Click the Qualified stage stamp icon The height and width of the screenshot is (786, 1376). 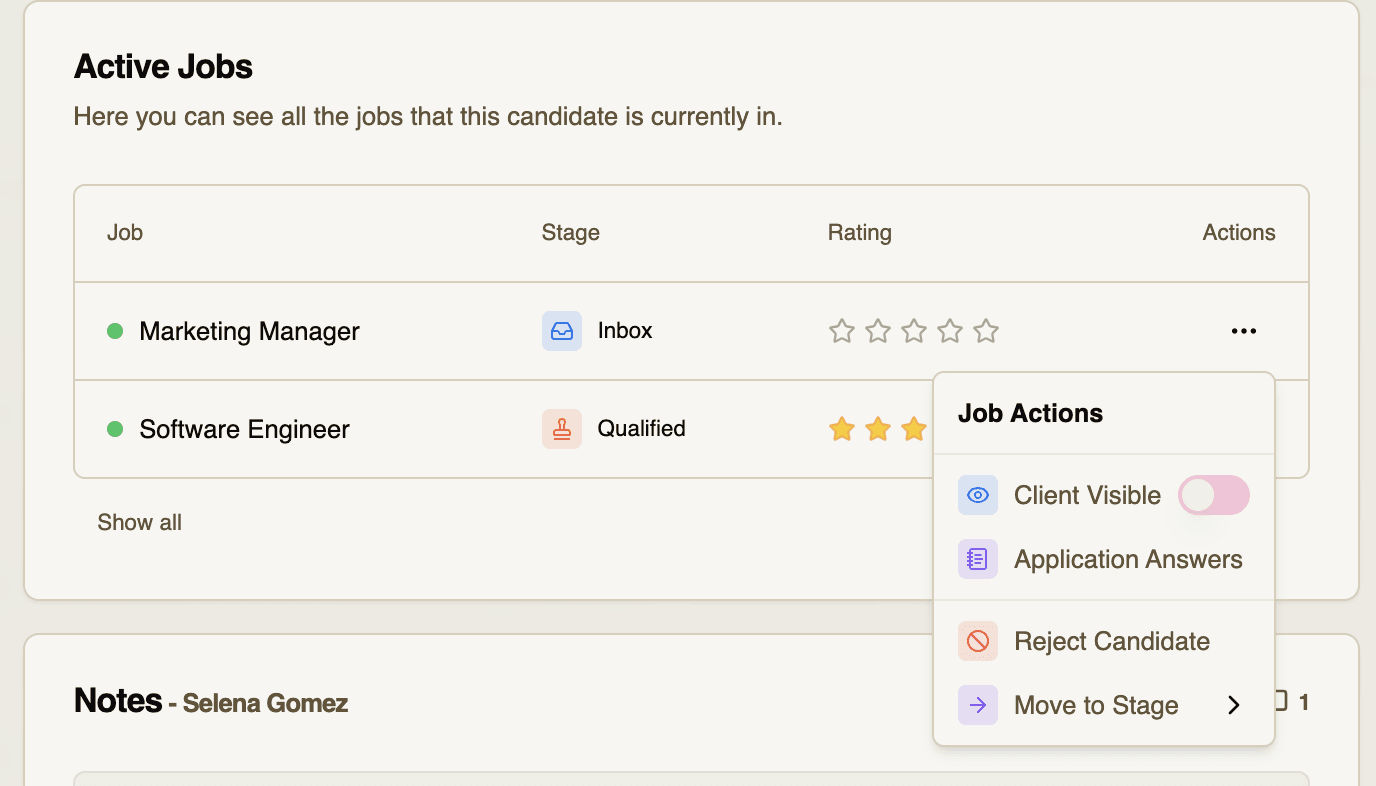click(x=562, y=429)
